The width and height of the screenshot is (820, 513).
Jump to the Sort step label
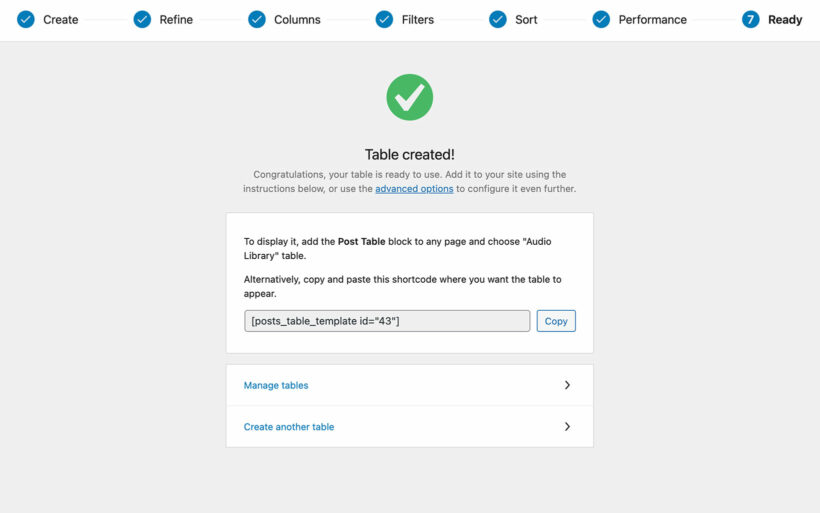click(526, 20)
